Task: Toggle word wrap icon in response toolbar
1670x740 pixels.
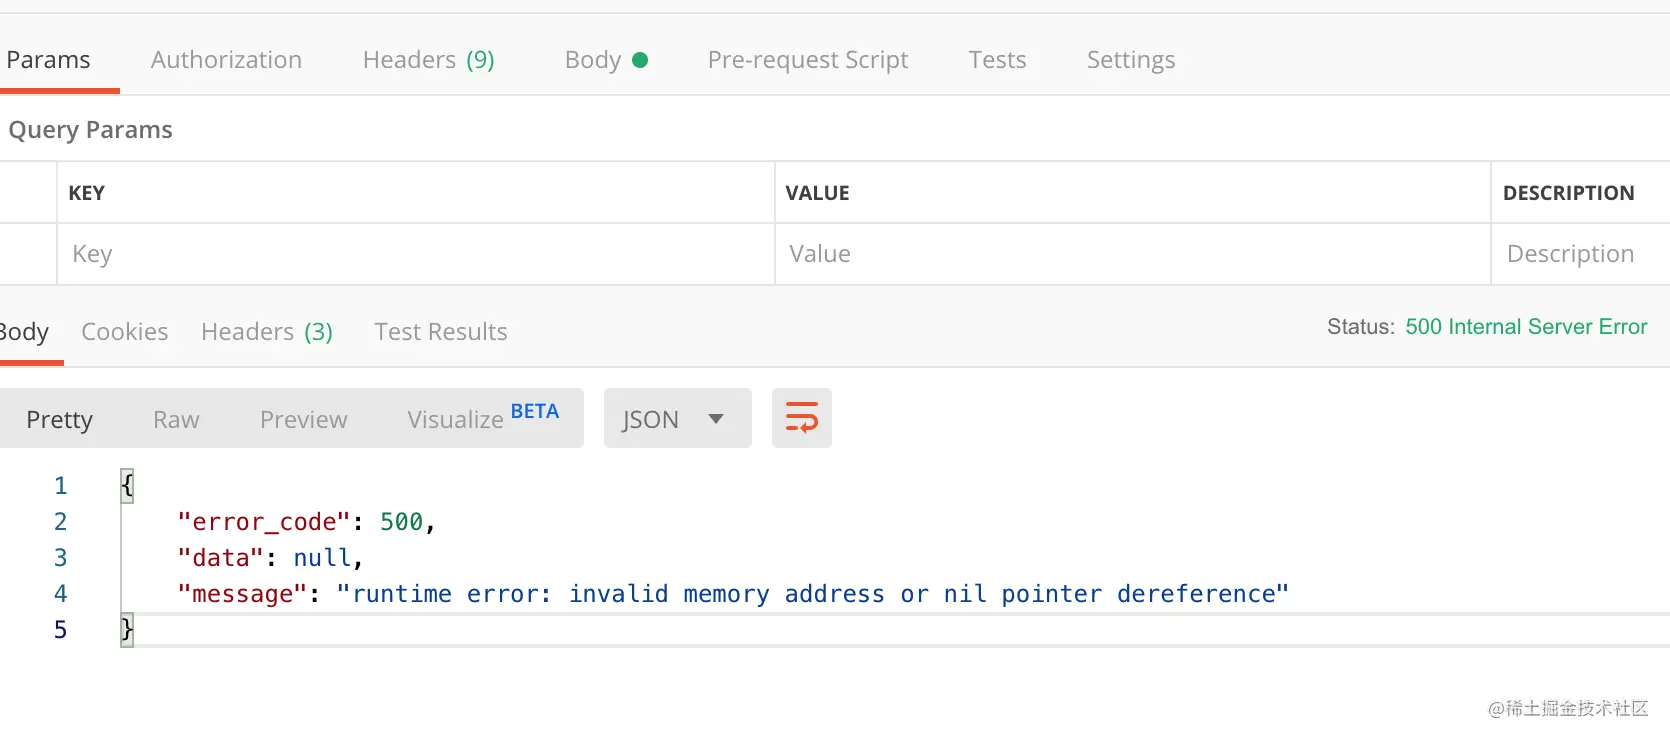Action: [801, 418]
